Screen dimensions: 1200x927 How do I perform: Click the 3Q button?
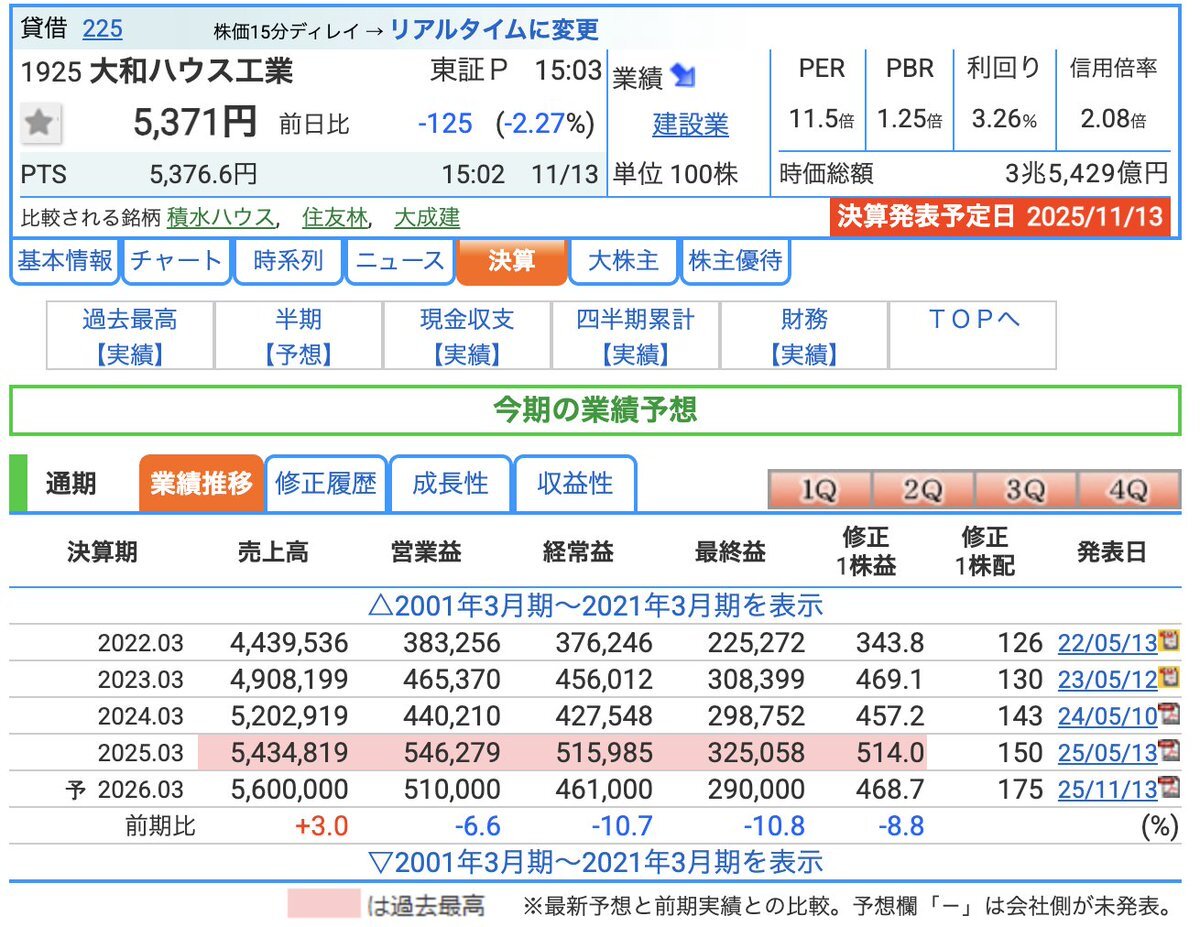(1025, 490)
